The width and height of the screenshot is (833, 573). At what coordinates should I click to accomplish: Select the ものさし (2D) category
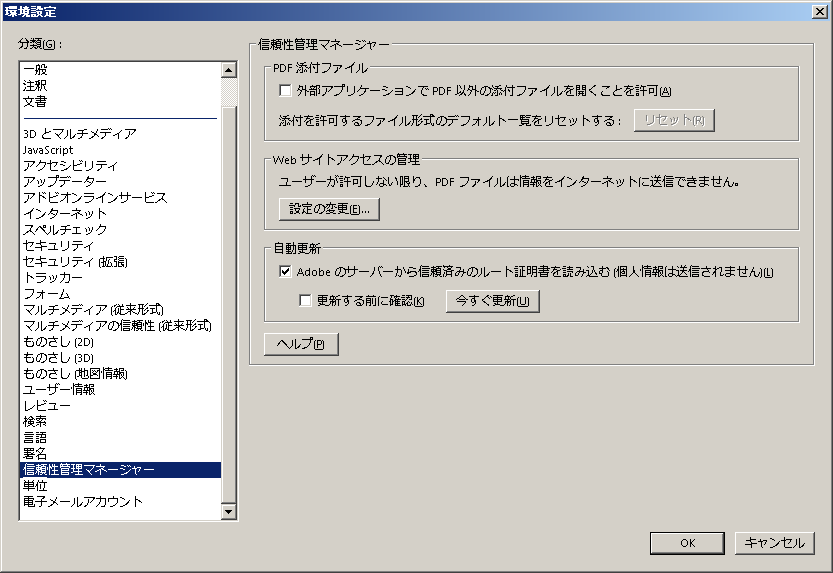(x=121, y=341)
